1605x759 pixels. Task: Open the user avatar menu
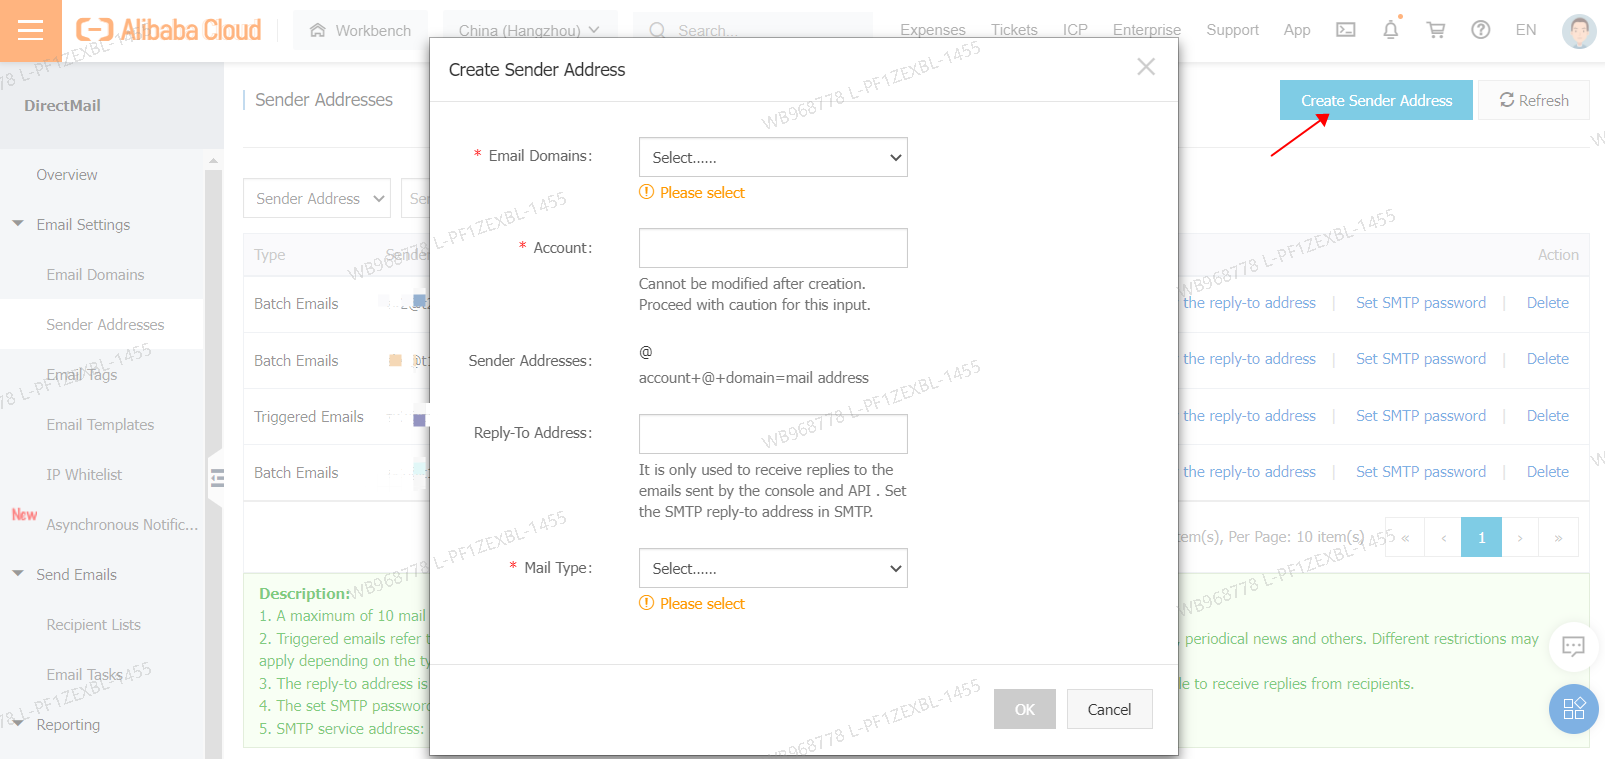(1579, 31)
